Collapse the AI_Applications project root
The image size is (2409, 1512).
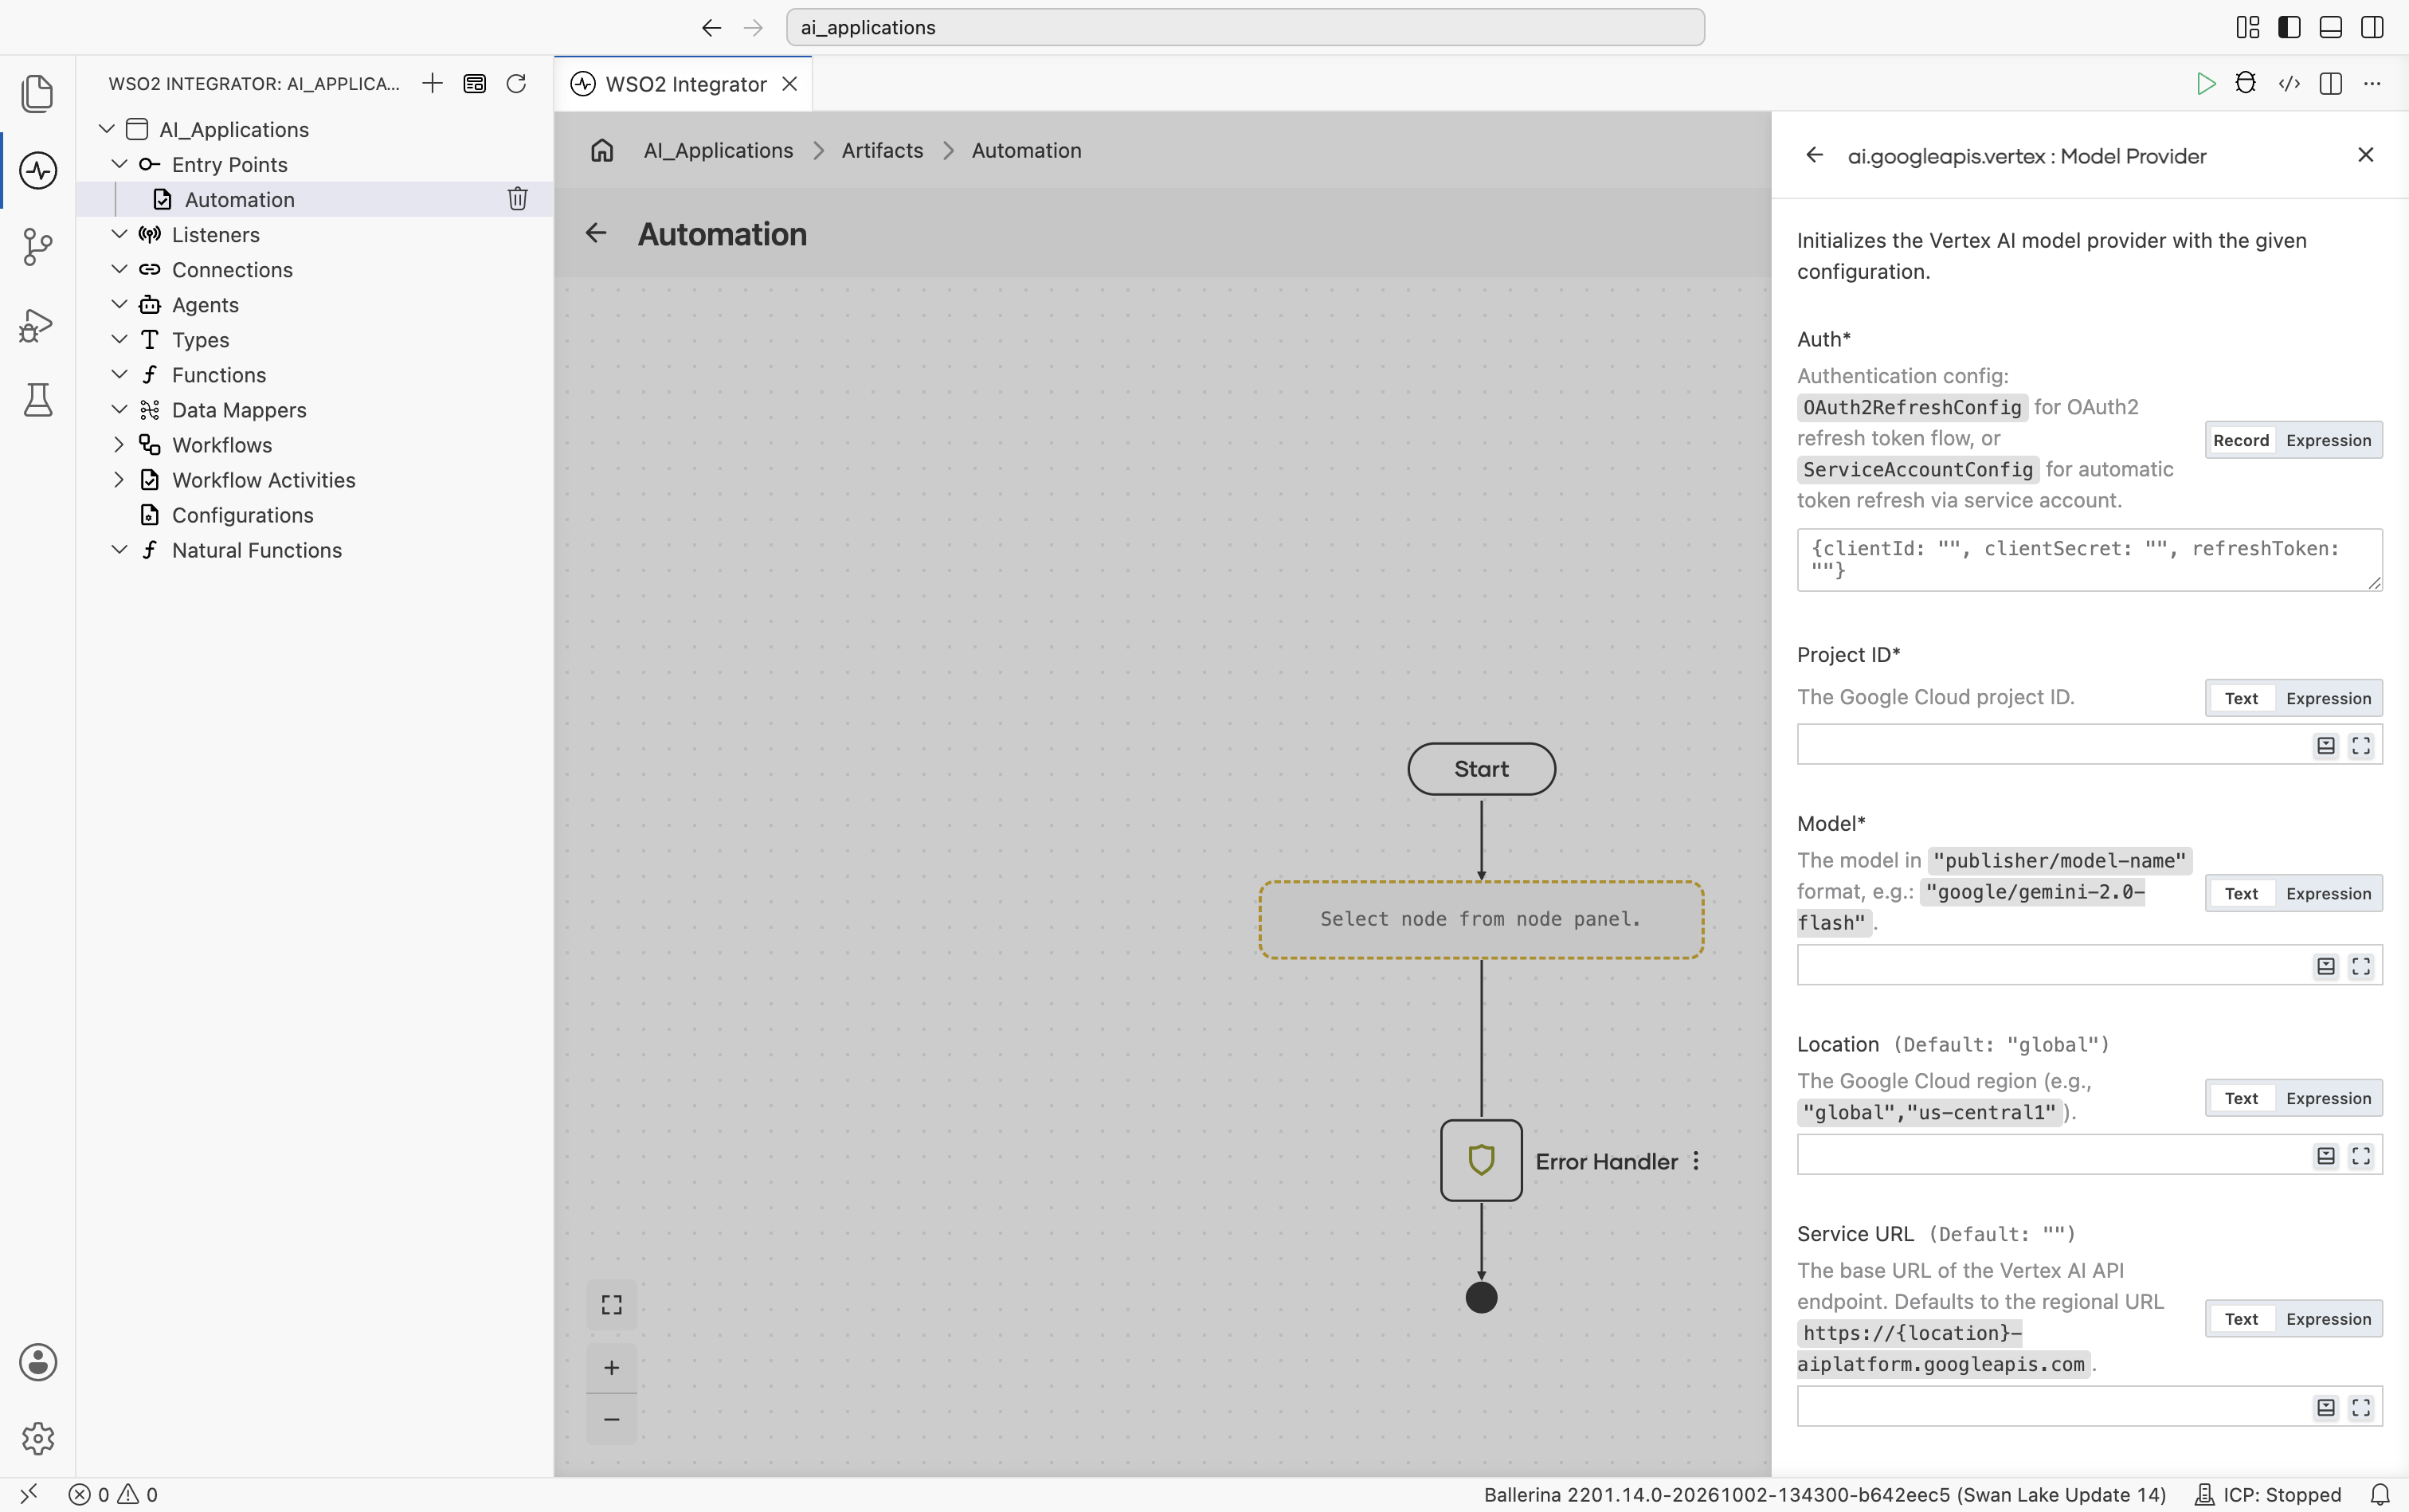(x=106, y=128)
